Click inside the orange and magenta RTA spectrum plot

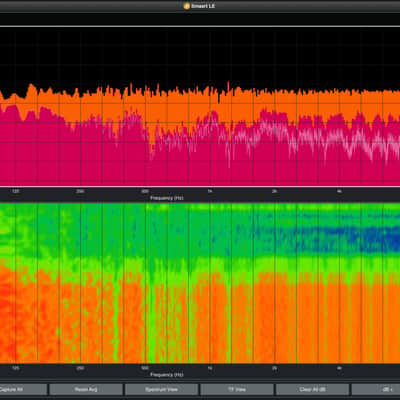200,107
